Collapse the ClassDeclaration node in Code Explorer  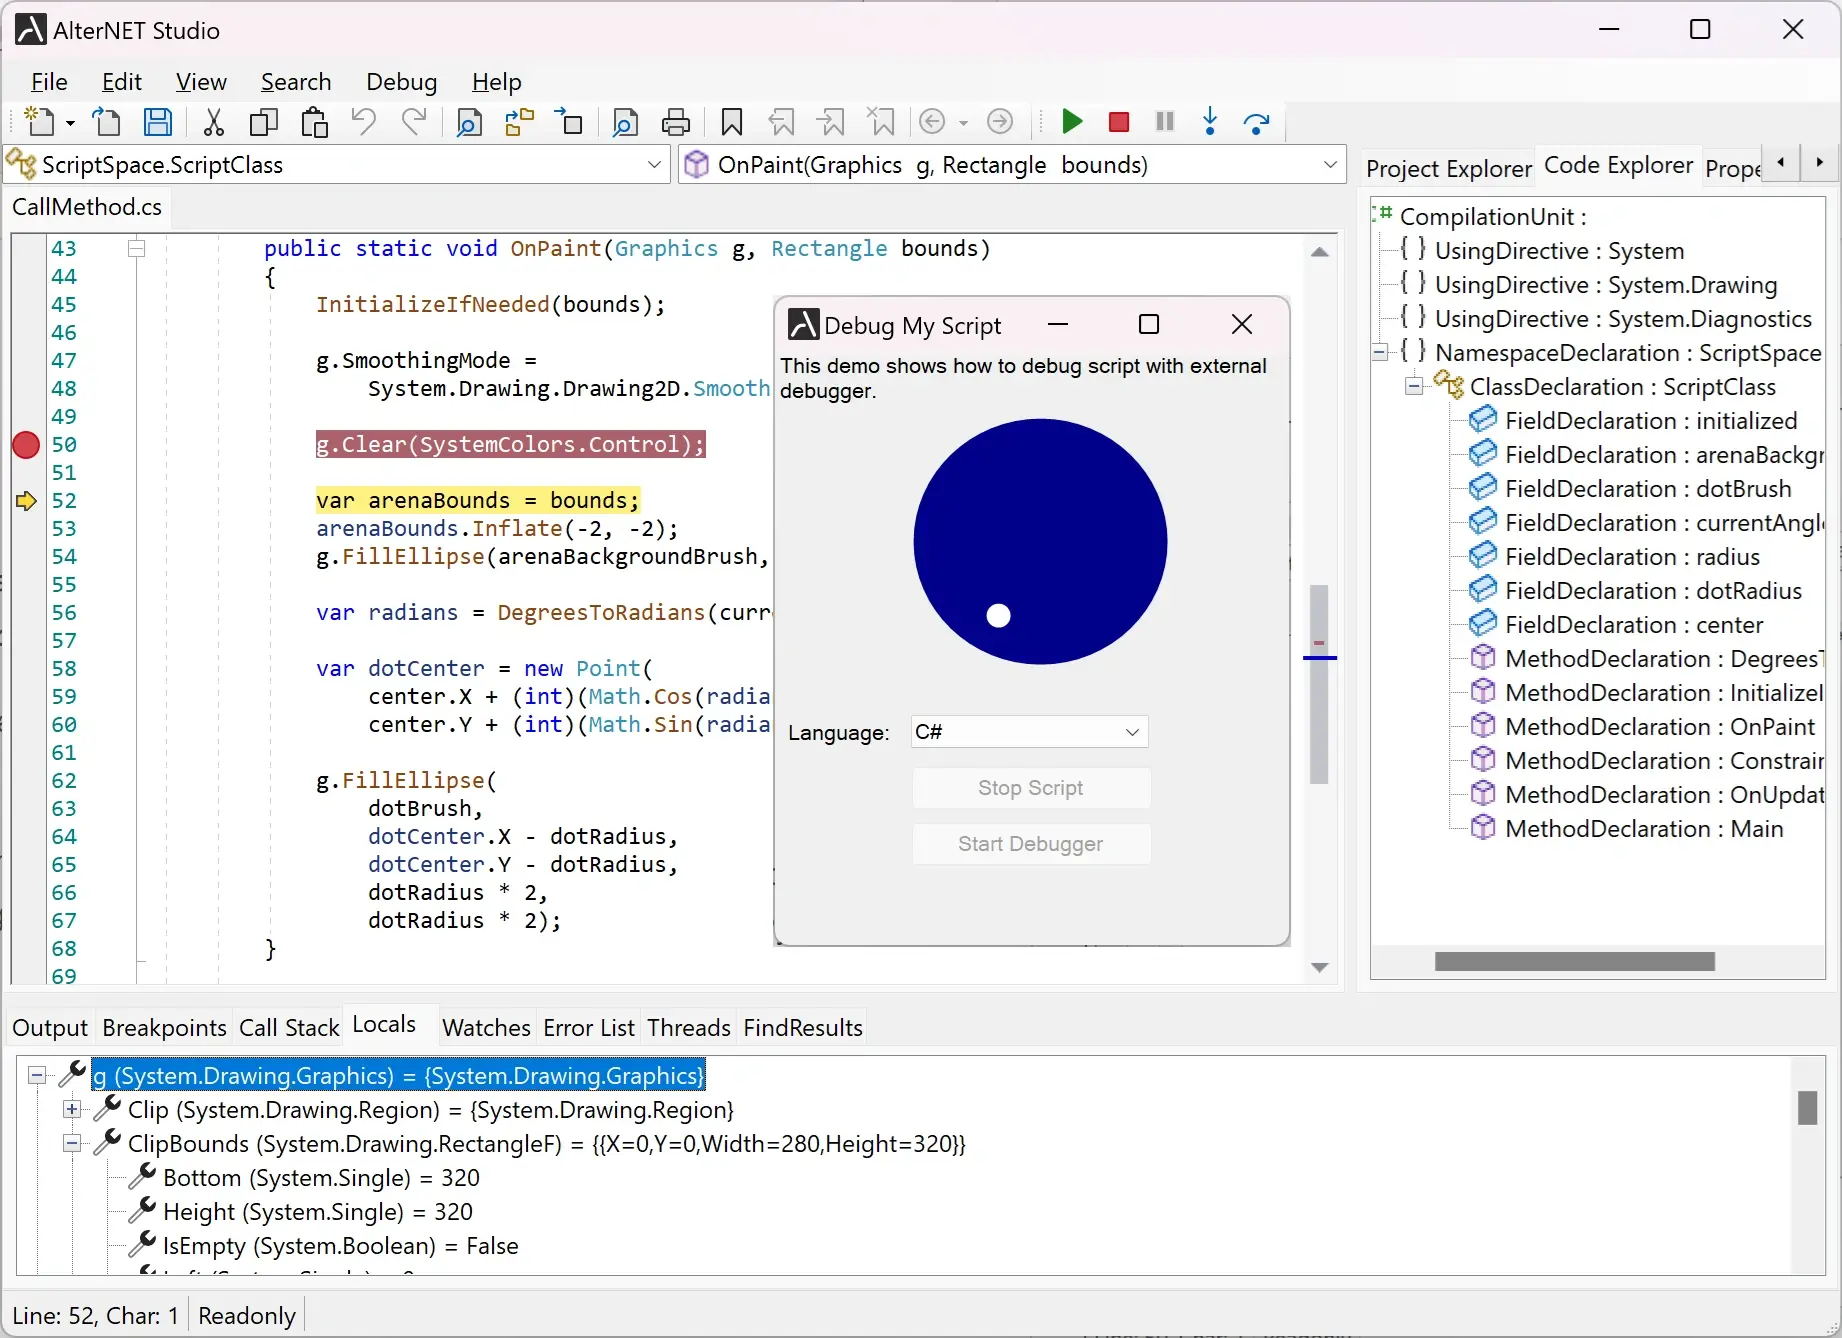[1413, 386]
